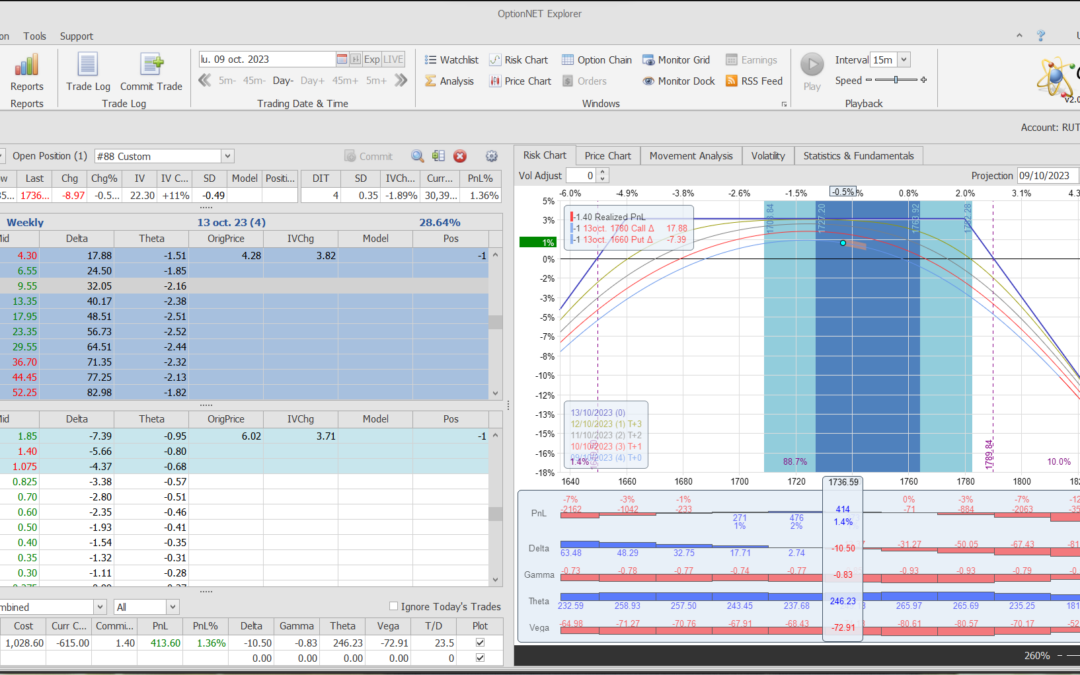Open the Tools menu
The height and width of the screenshot is (675, 1080).
point(35,36)
